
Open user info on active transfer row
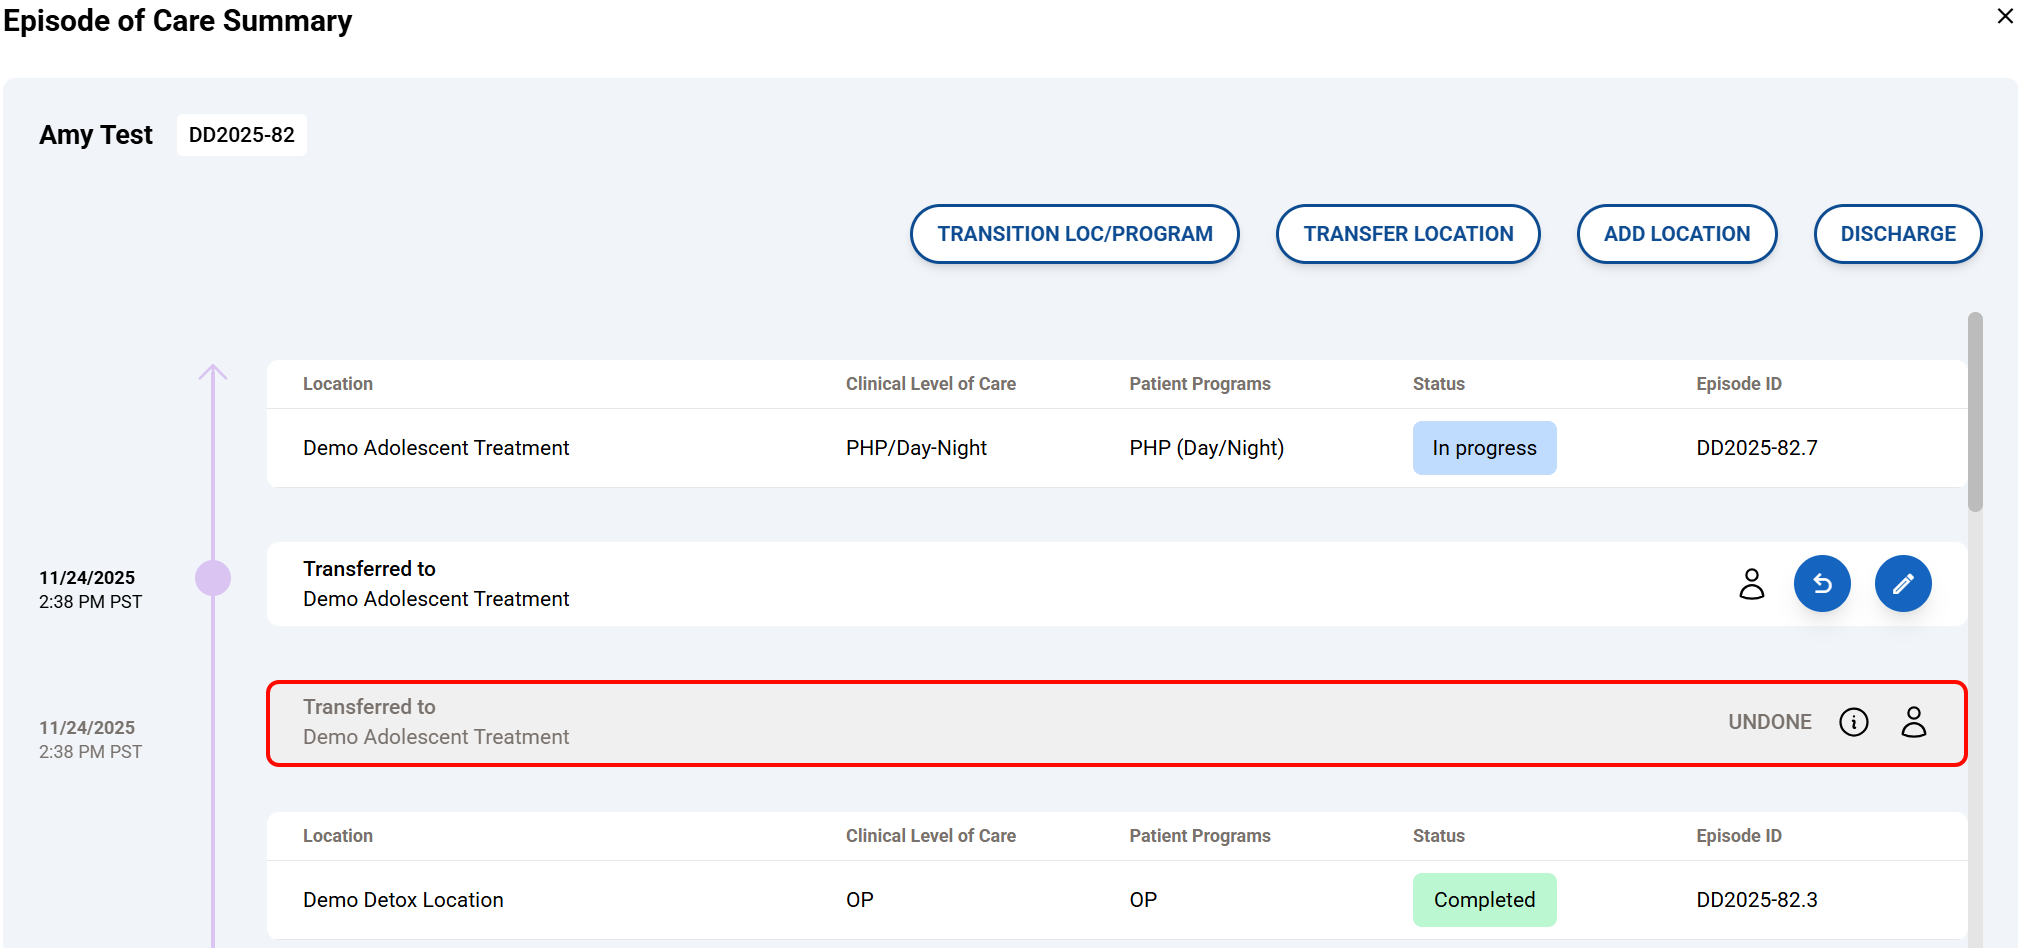(x=1751, y=584)
